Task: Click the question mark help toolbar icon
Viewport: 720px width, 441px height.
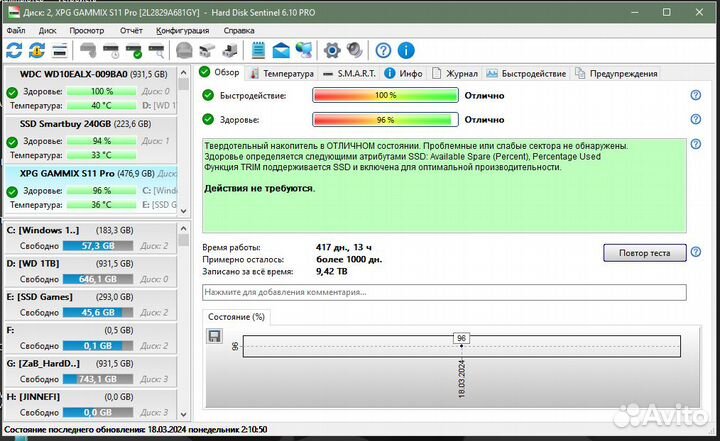Action: [x=383, y=51]
